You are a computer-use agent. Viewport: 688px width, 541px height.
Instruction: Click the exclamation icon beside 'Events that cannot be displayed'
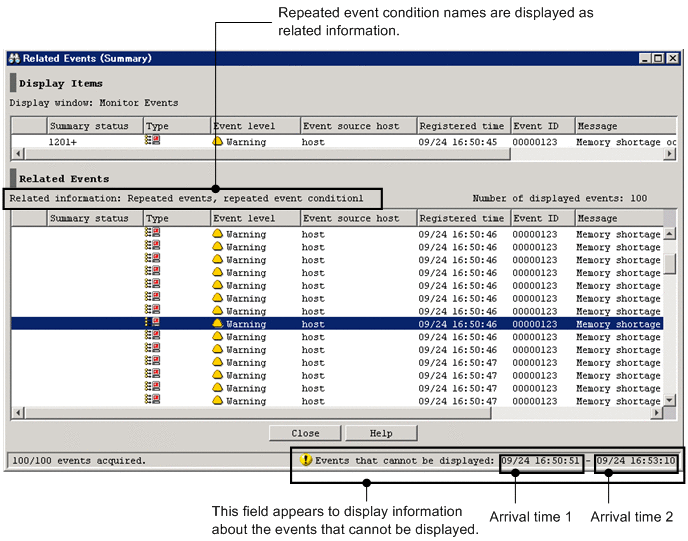[306, 460]
